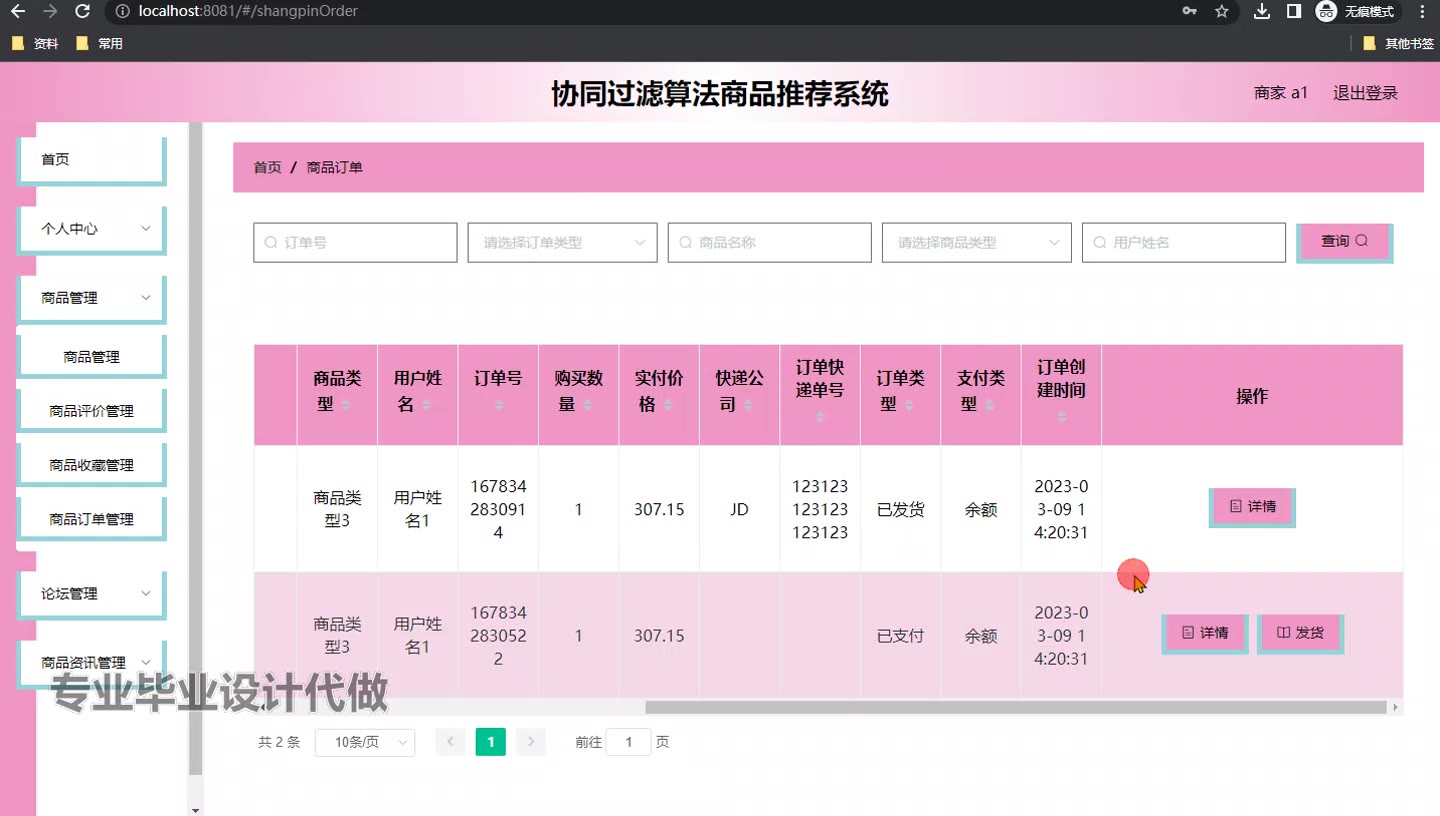Collapse the 商品管理 parent menu
1440x816 pixels.
pos(91,298)
